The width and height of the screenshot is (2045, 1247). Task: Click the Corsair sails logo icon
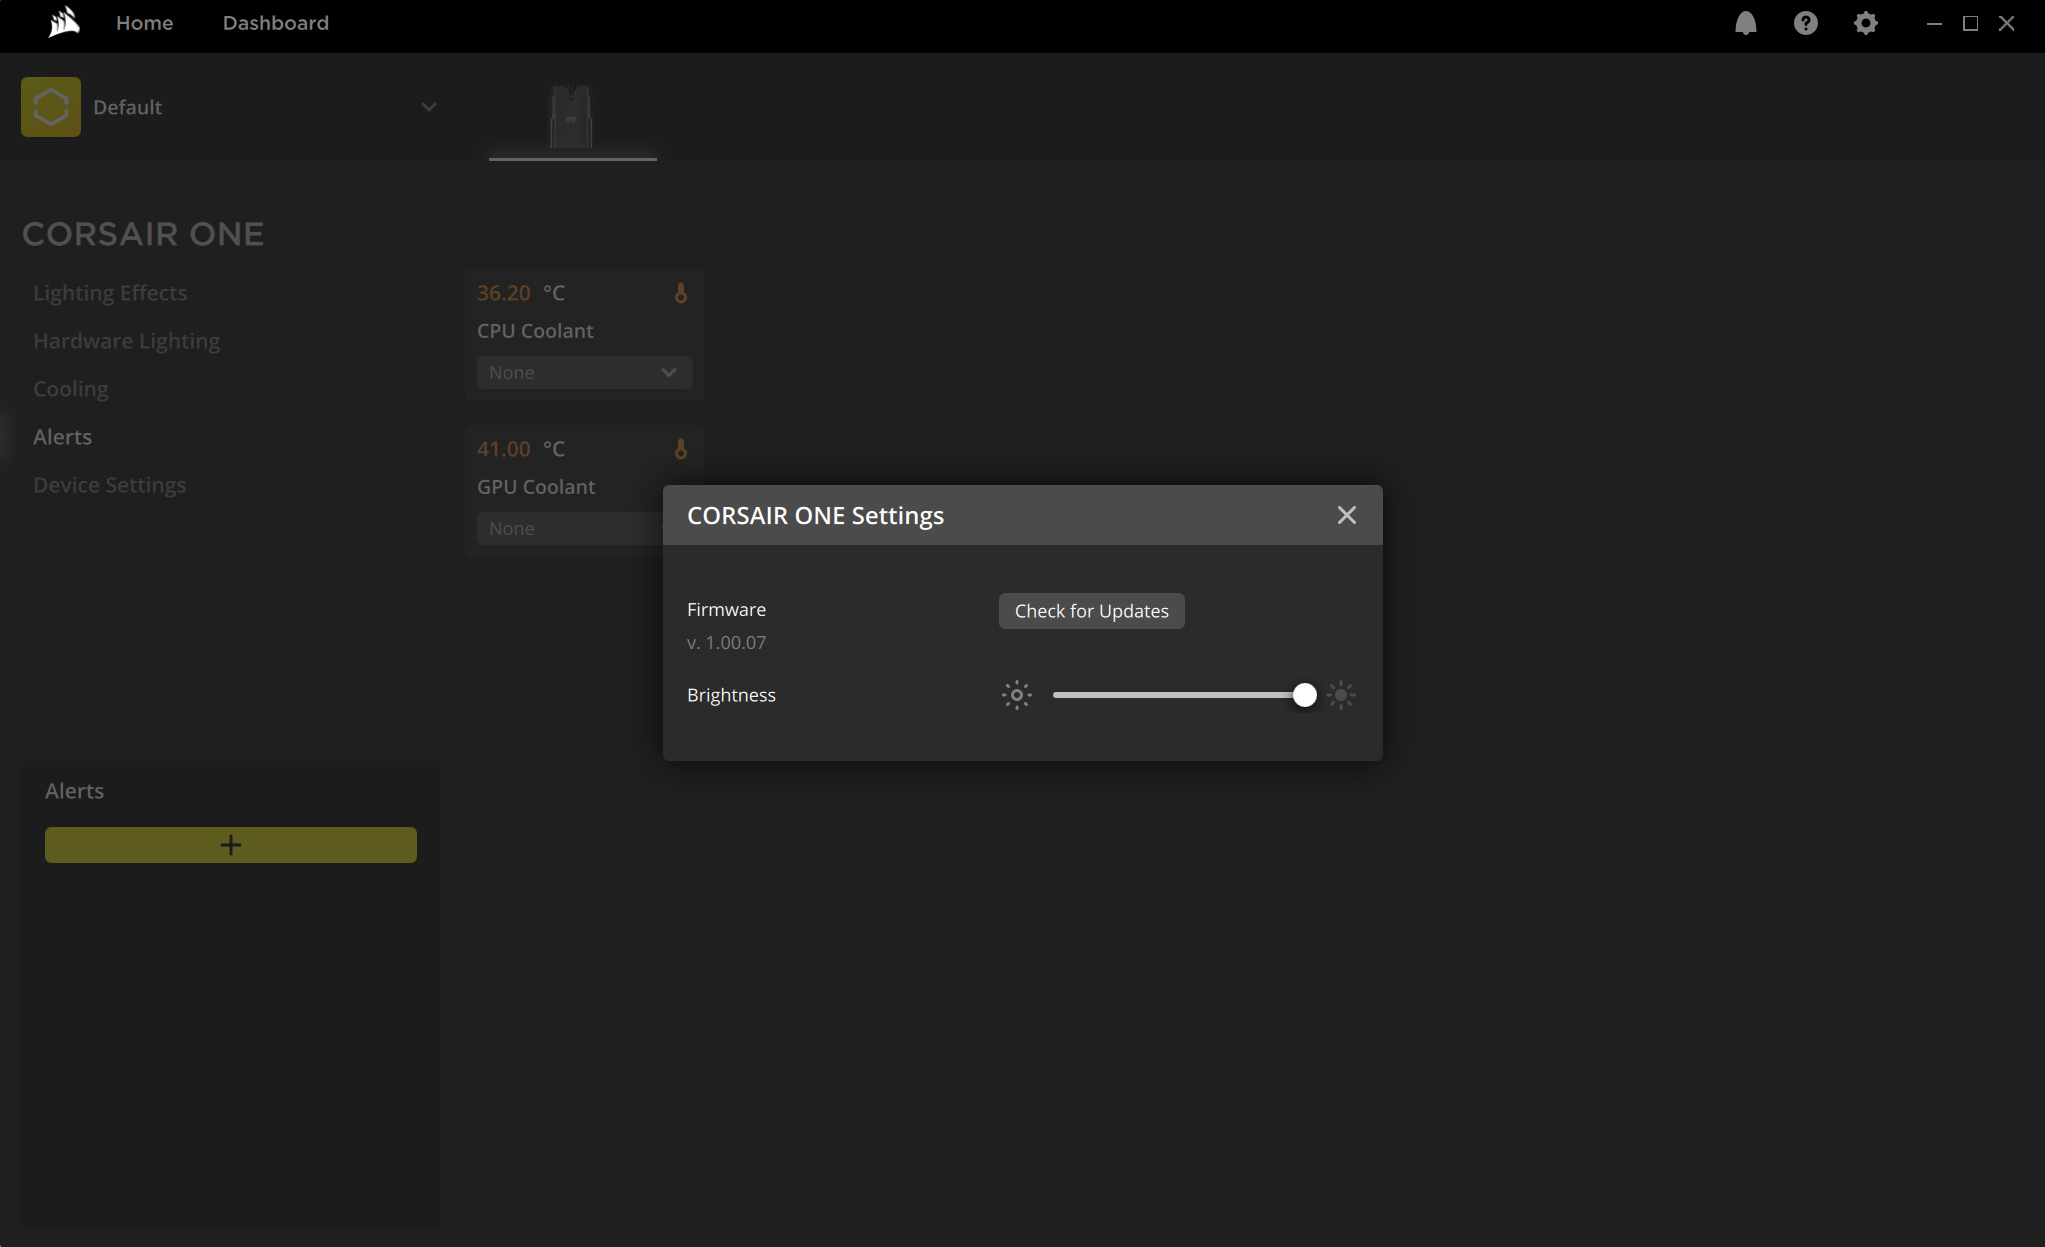64,22
